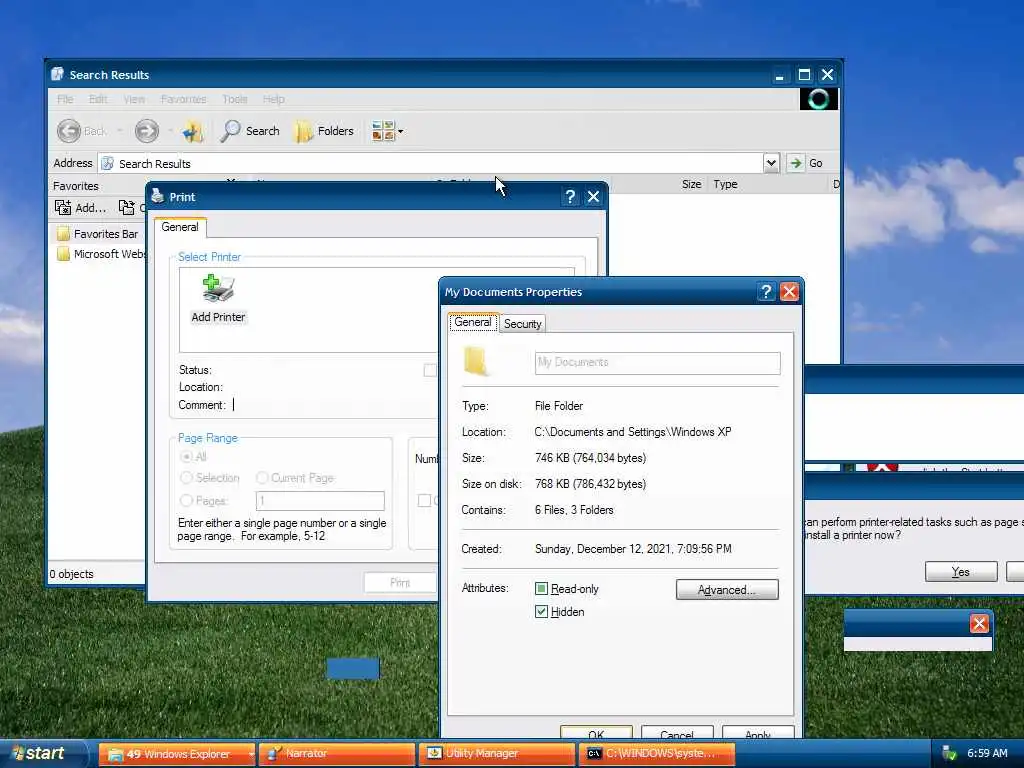
Task: Select the Current Page radio button
Action: point(262,478)
